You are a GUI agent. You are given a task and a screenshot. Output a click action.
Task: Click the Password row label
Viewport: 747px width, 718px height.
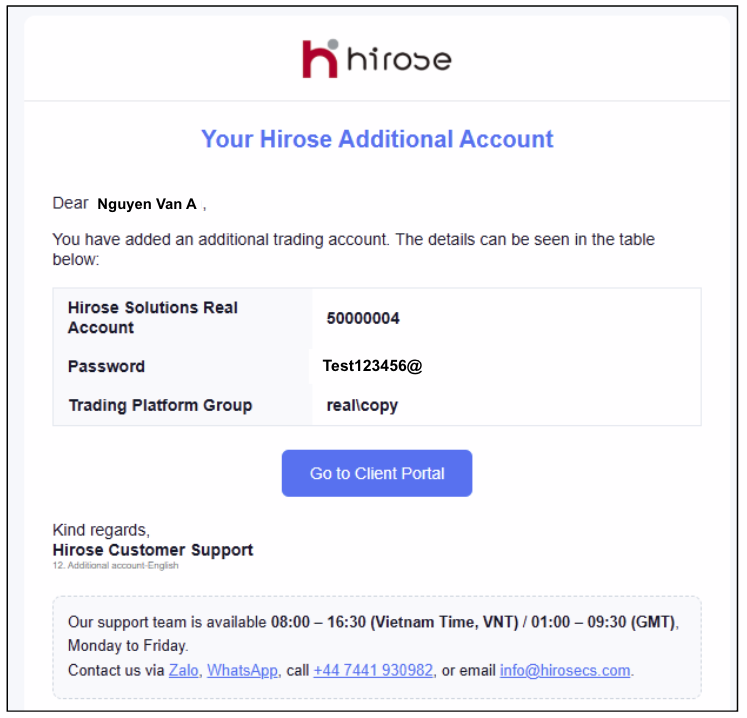pyautogui.click(x=106, y=367)
